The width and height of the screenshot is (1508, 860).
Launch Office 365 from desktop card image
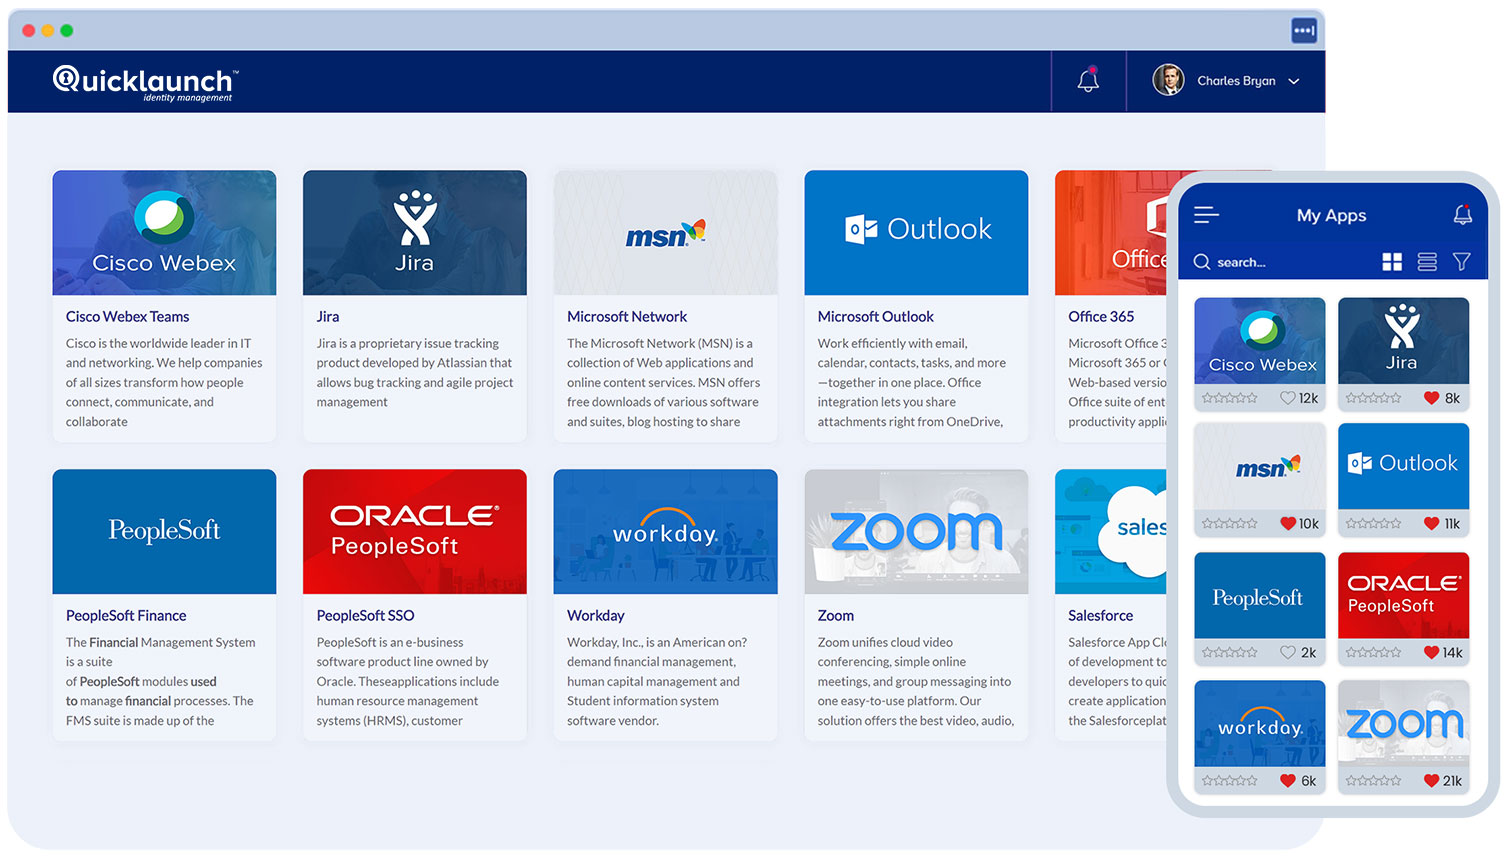click(1112, 232)
